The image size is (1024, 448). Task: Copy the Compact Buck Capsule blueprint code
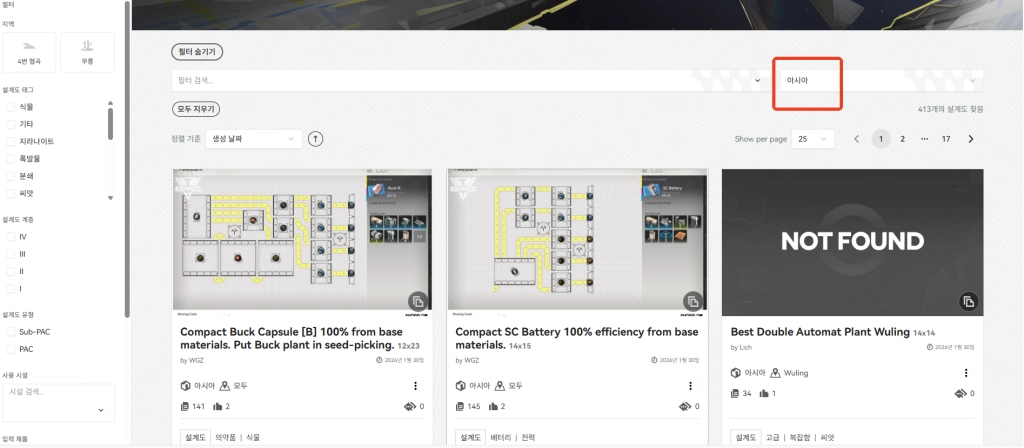click(x=417, y=301)
